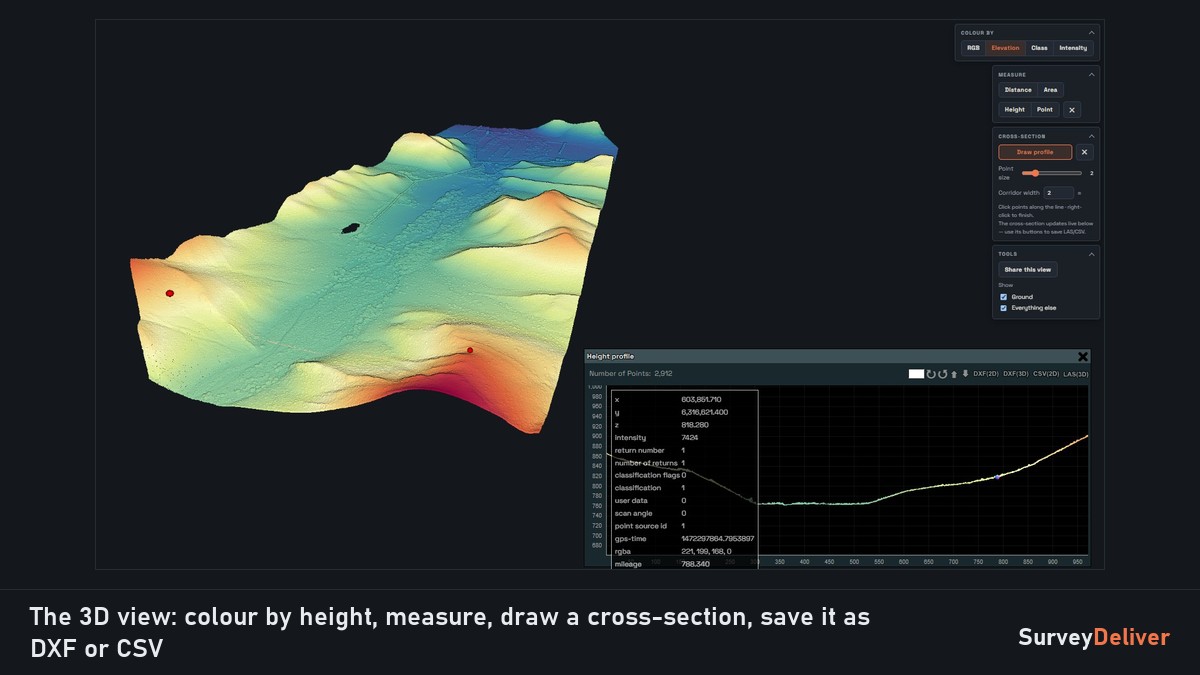Start the Area measure tool
The height and width of the screenshot is (675, 1200).
[x=1050, y=90]
